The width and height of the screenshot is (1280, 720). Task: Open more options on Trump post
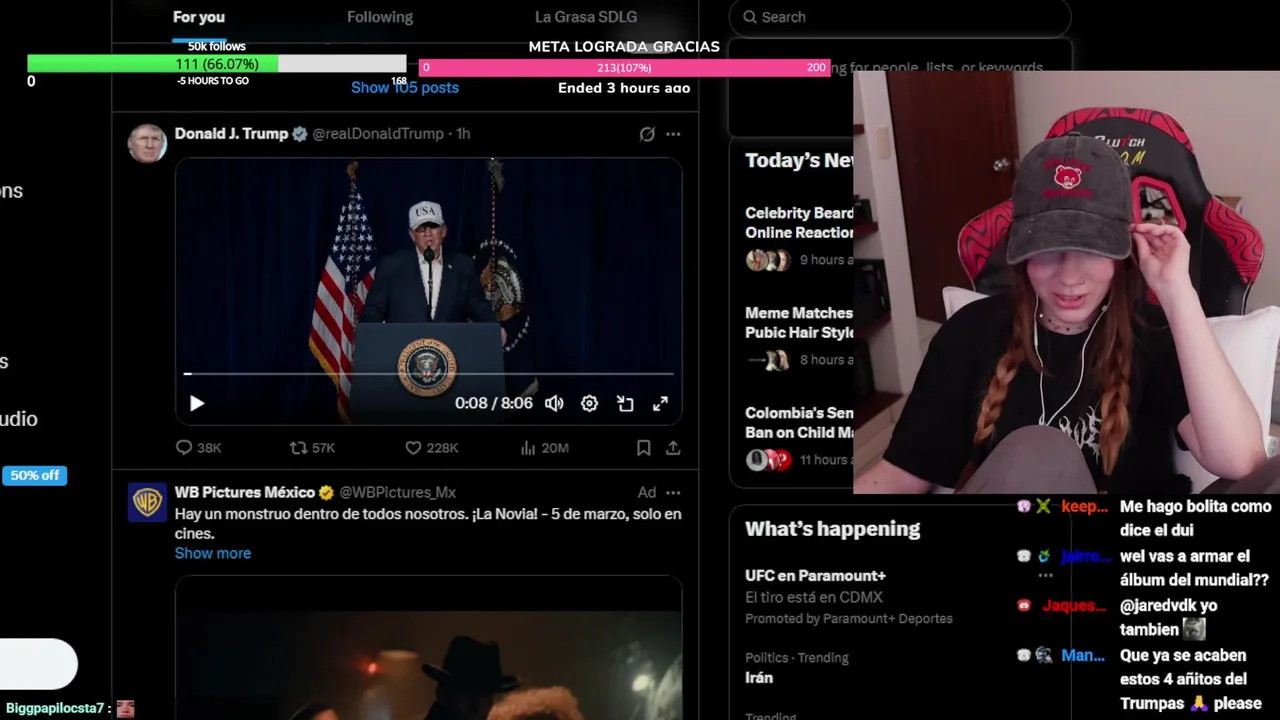point(673,134)
